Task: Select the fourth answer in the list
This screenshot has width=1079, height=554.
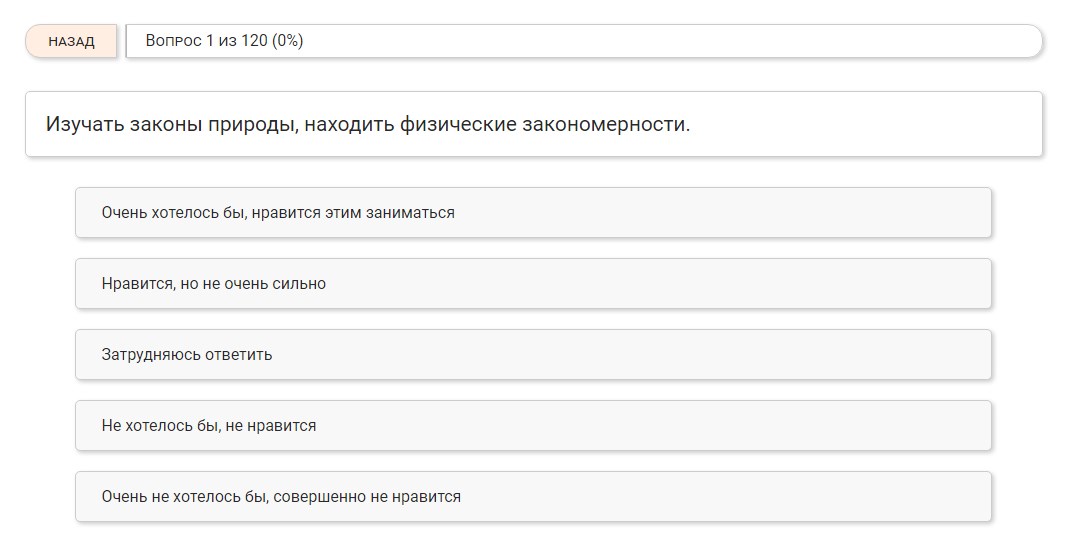Action: point(533,426)
